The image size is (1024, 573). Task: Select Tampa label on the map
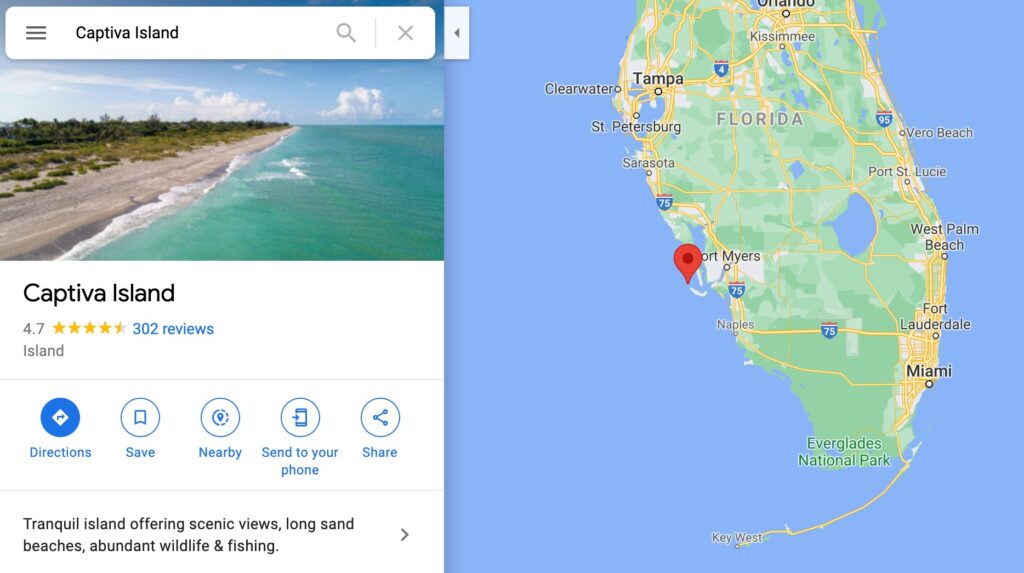pyautogui.click(x=658, y=78)
